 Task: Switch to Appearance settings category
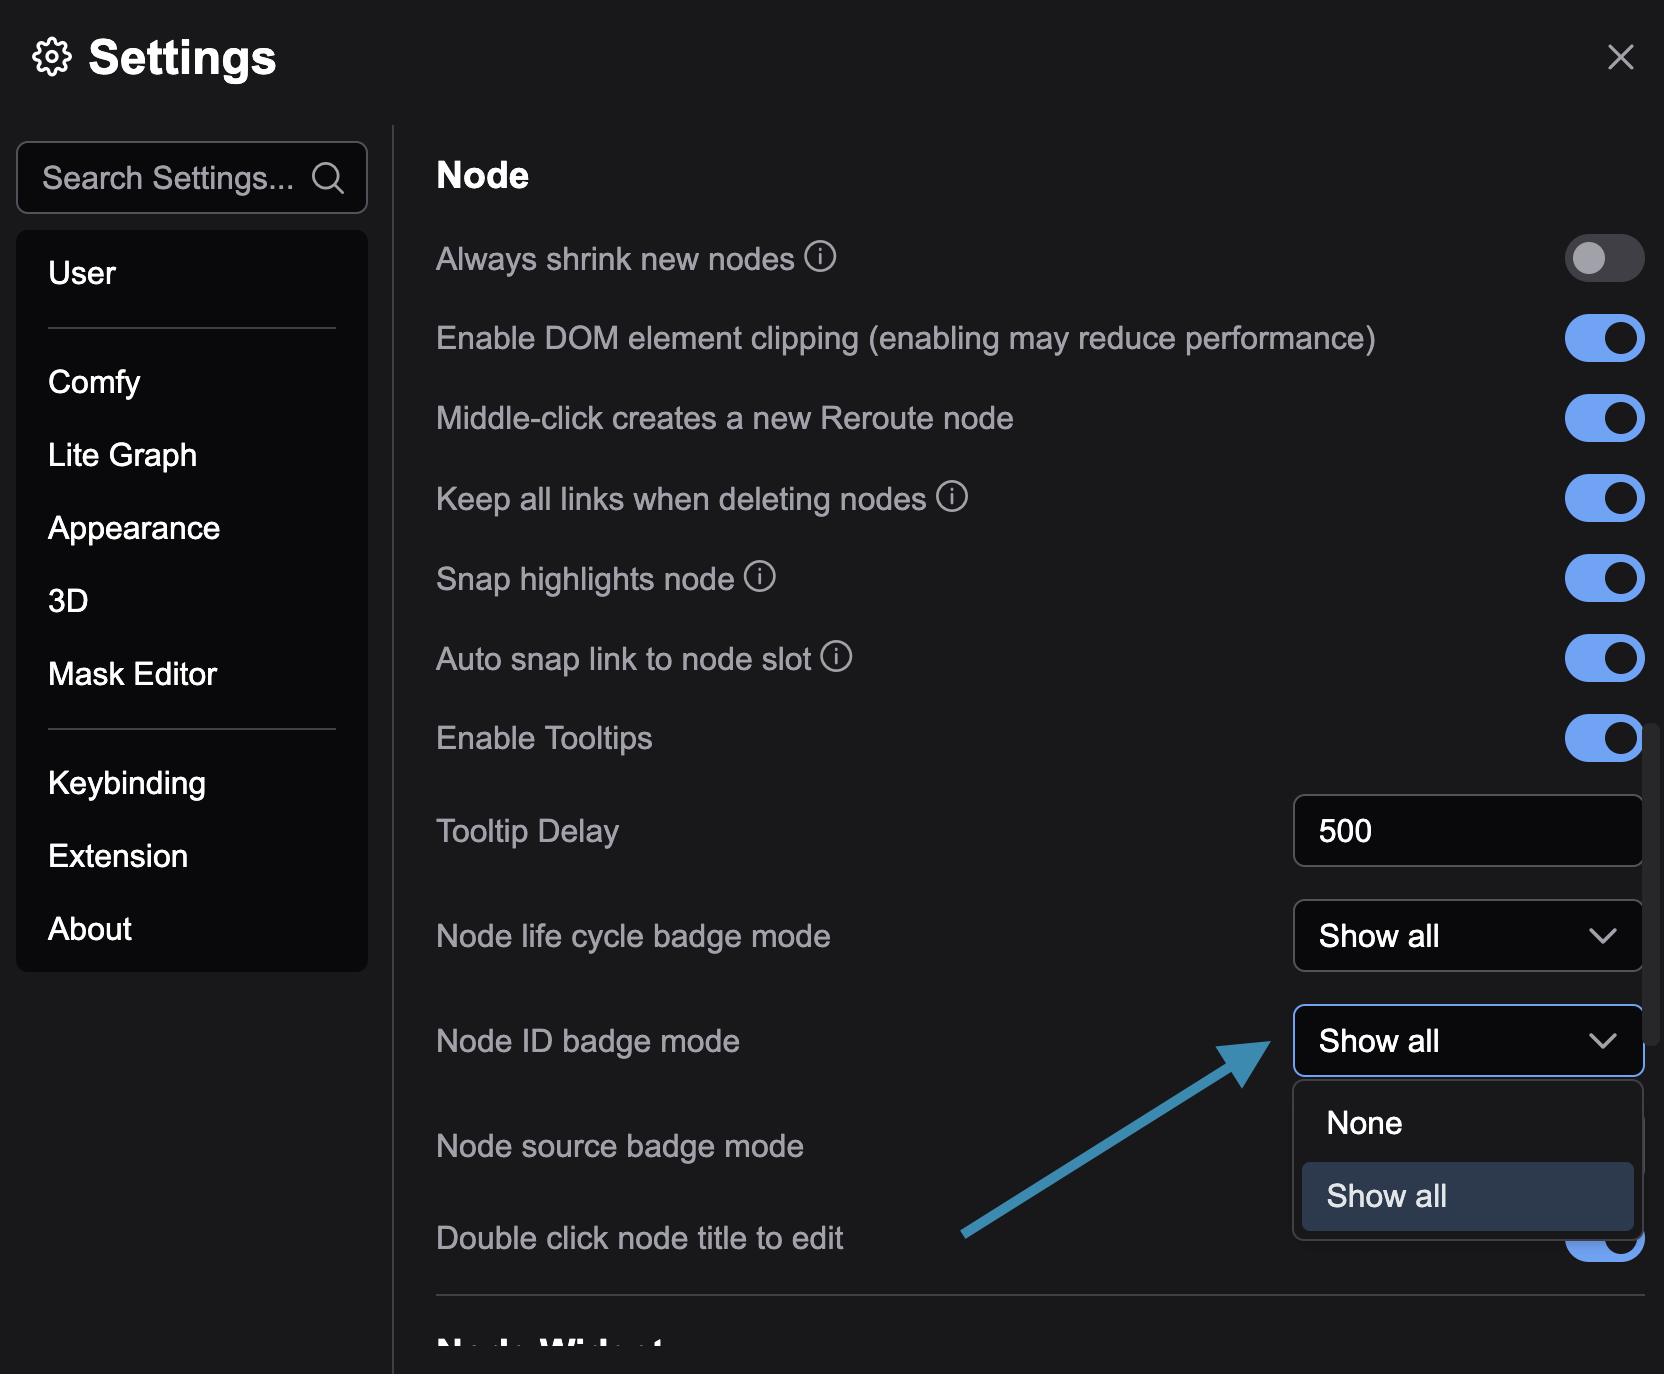click(x=134, y=528)
